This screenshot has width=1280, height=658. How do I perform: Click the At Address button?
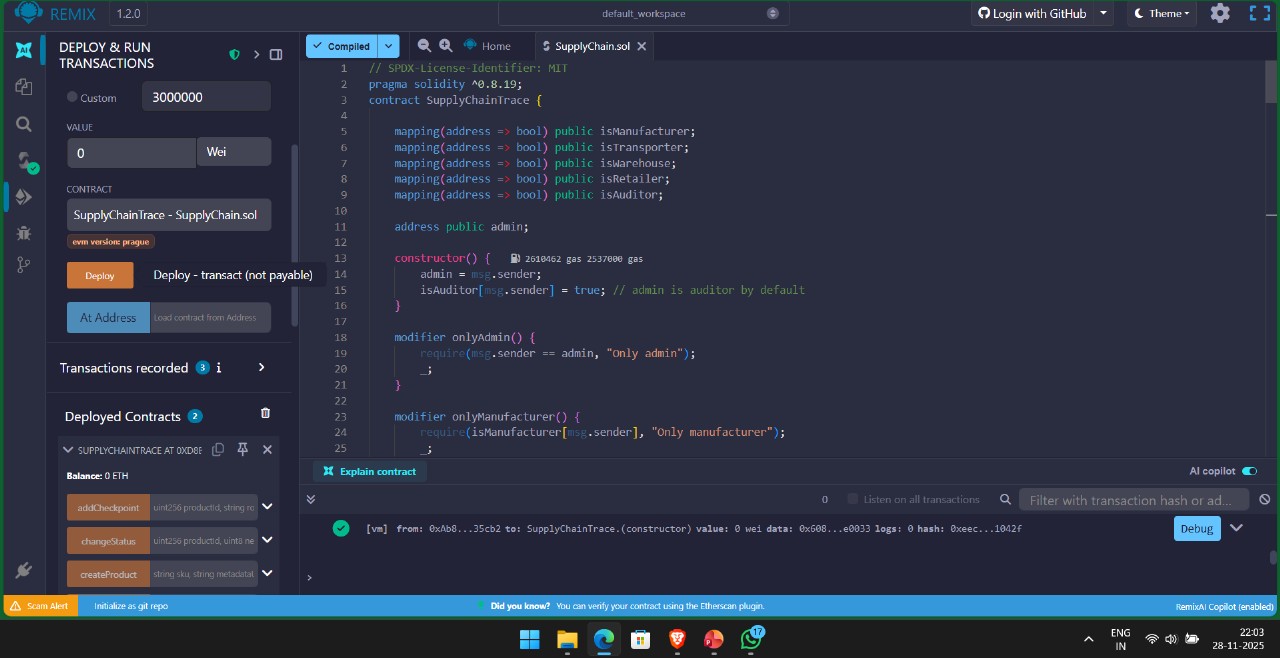(x=108, y=317)
